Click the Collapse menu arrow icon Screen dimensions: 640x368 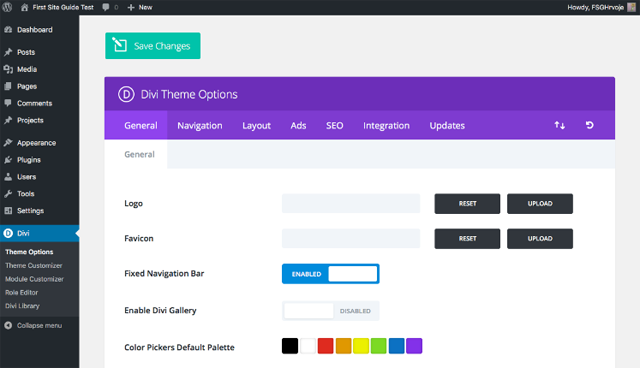(x=8, y=325)
